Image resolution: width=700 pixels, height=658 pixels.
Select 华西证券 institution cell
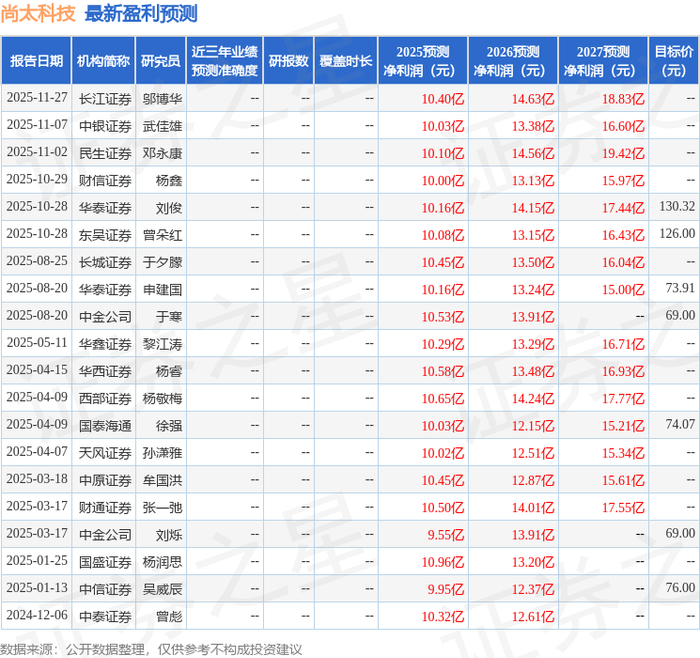click(x=105, y=371)
